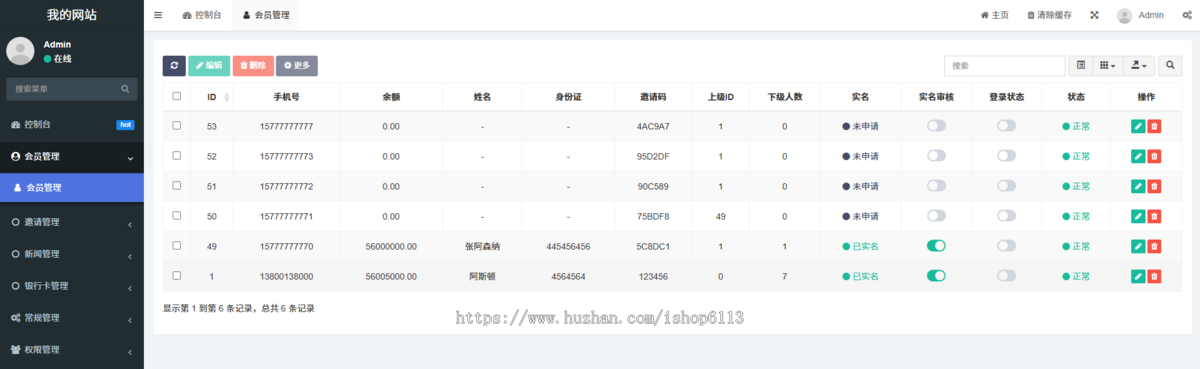Click the invitation code 4AC9A7 cell
1200x369 pixels.
coord(653,126)
